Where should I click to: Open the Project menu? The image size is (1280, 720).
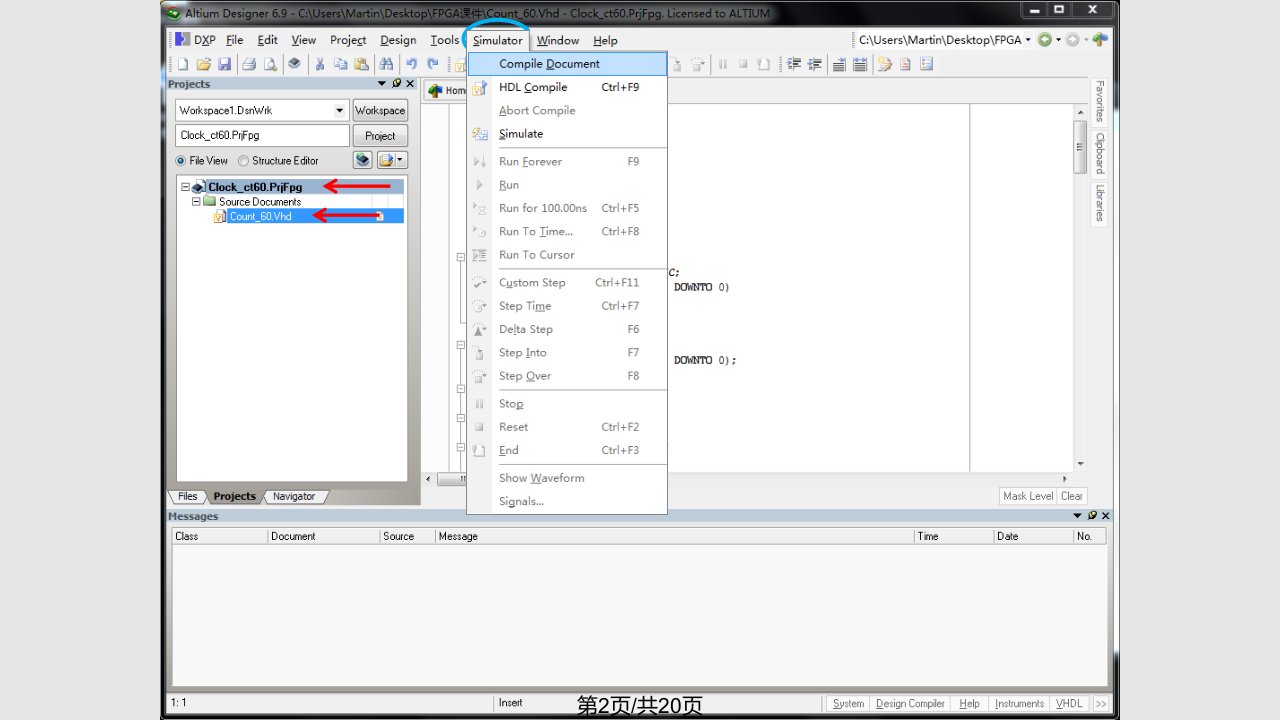(x=348, y=40)
